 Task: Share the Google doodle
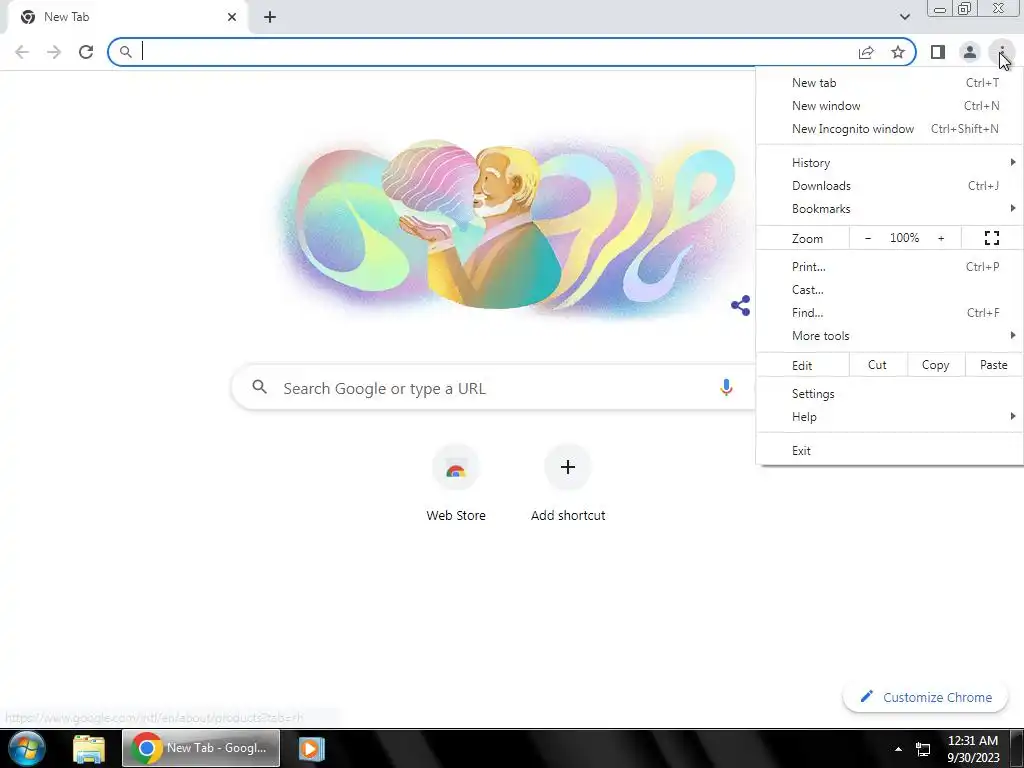[x=741, y=305]
